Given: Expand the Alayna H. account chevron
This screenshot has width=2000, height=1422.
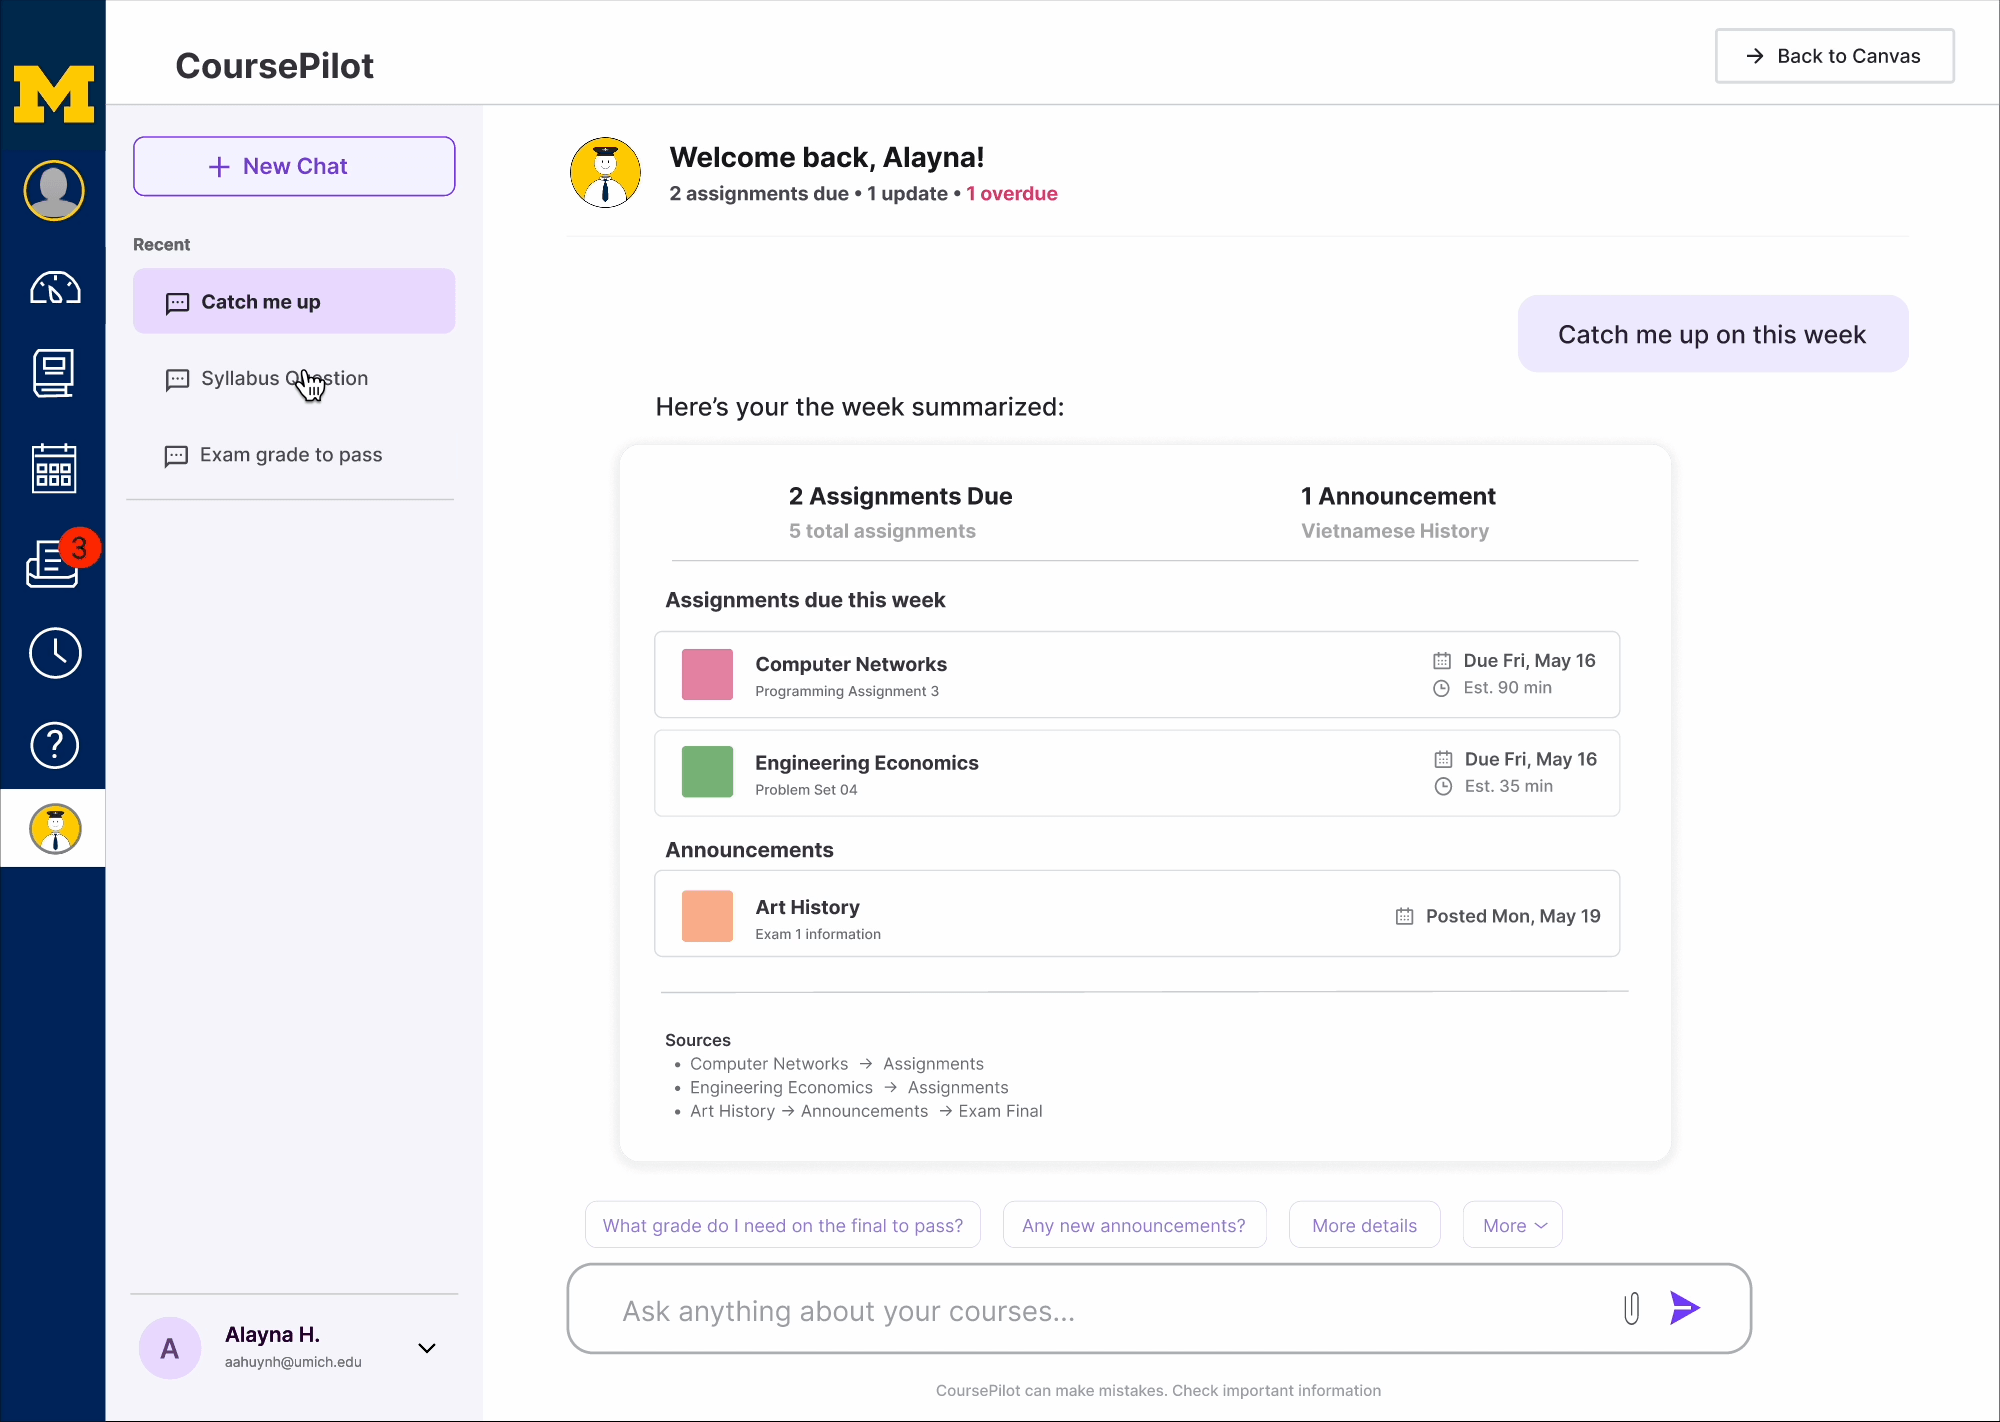Looking at the screenshot, I should tap(427, 1348).
